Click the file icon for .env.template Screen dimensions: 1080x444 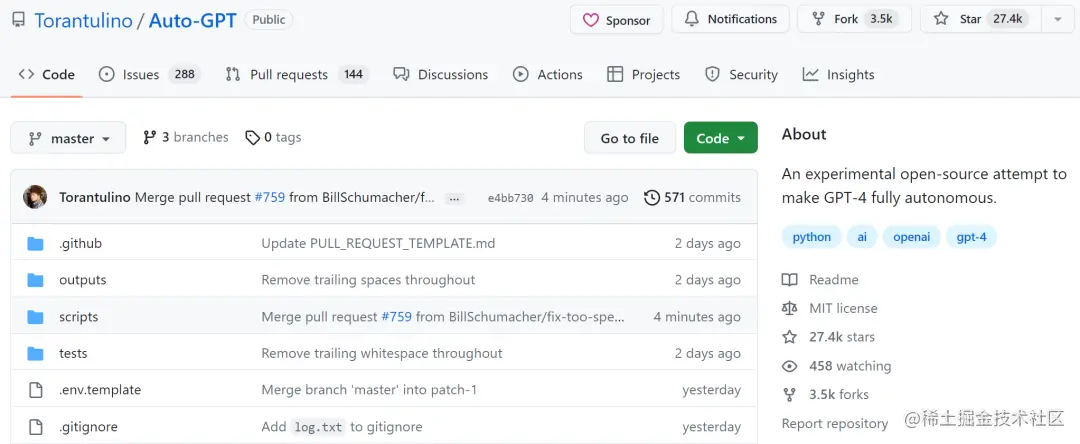(35, 390)
